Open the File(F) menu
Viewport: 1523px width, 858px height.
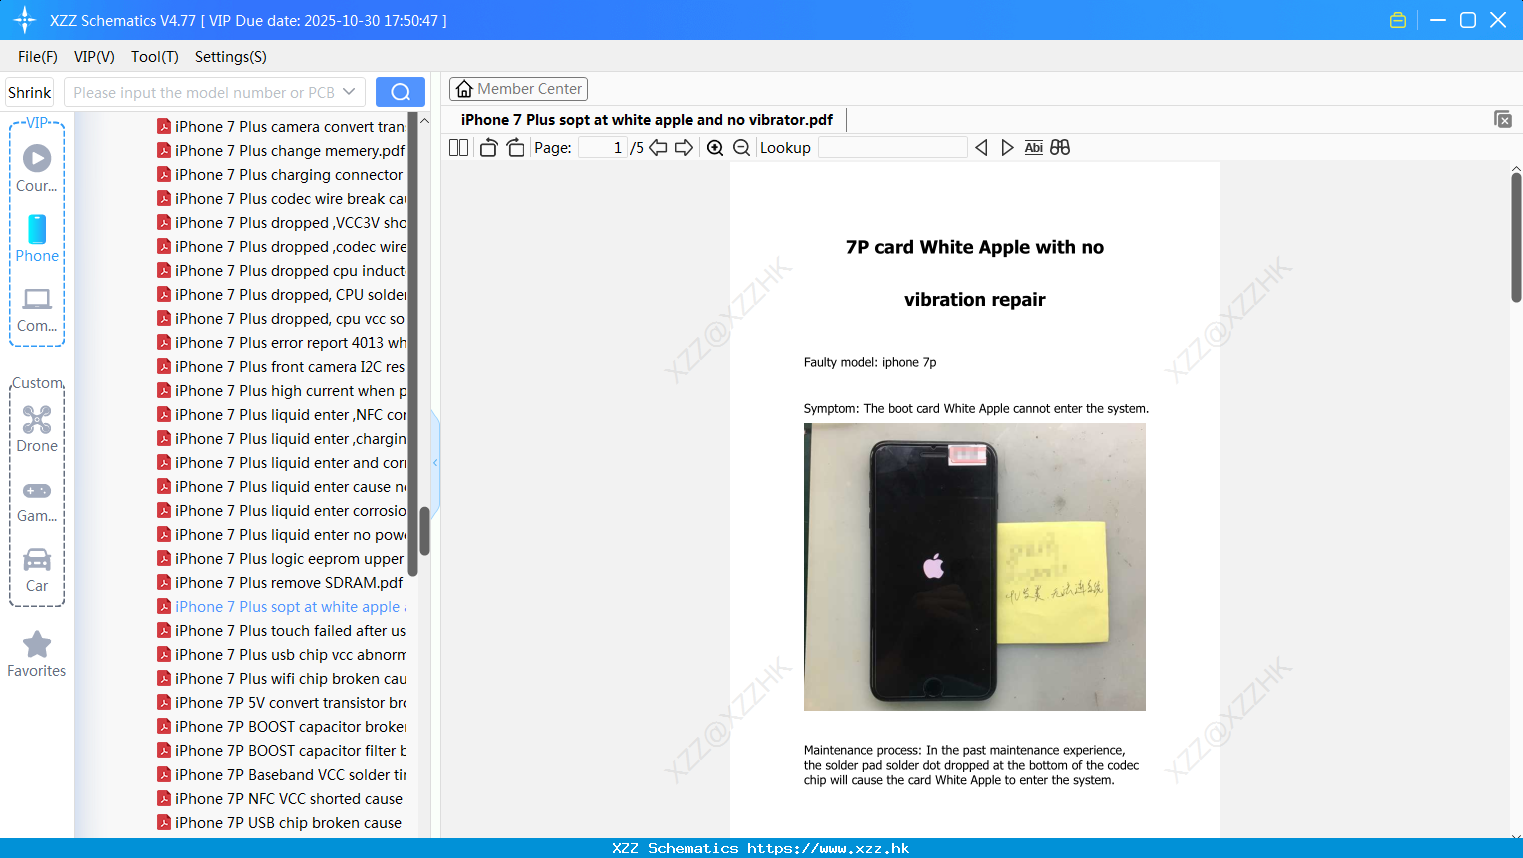click(x=38, y=57)
